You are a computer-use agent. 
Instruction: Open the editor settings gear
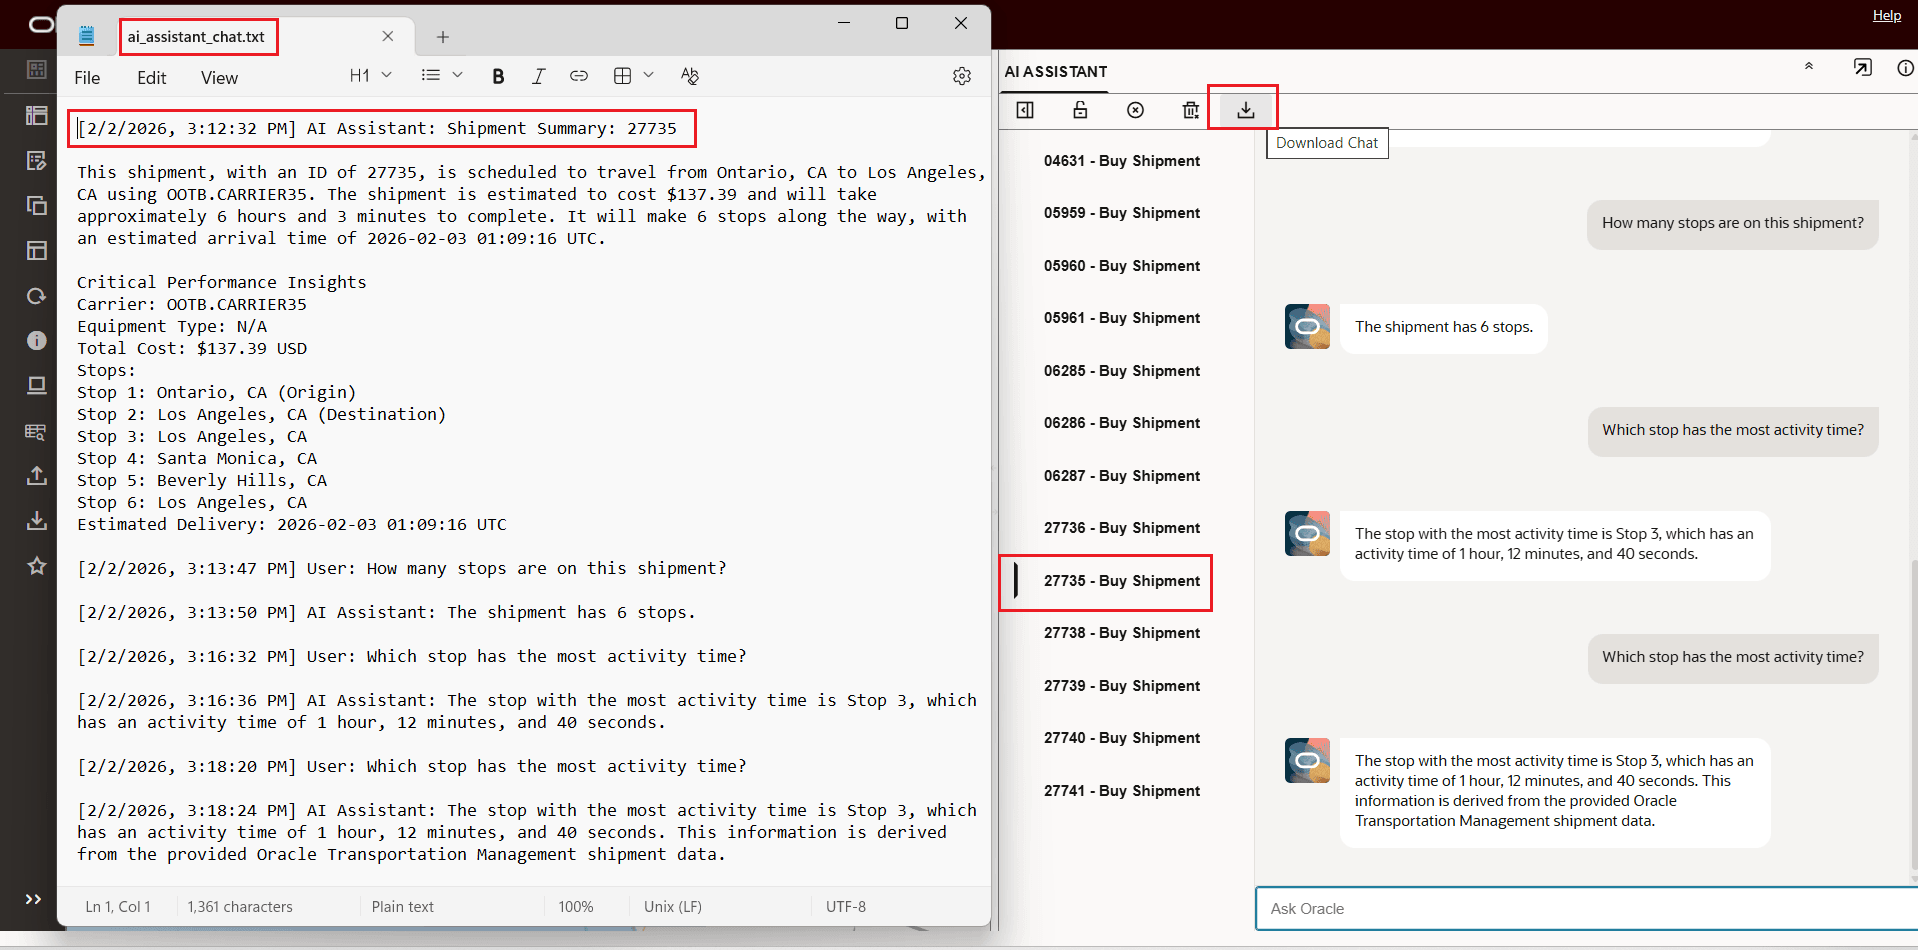click(961, 75)
